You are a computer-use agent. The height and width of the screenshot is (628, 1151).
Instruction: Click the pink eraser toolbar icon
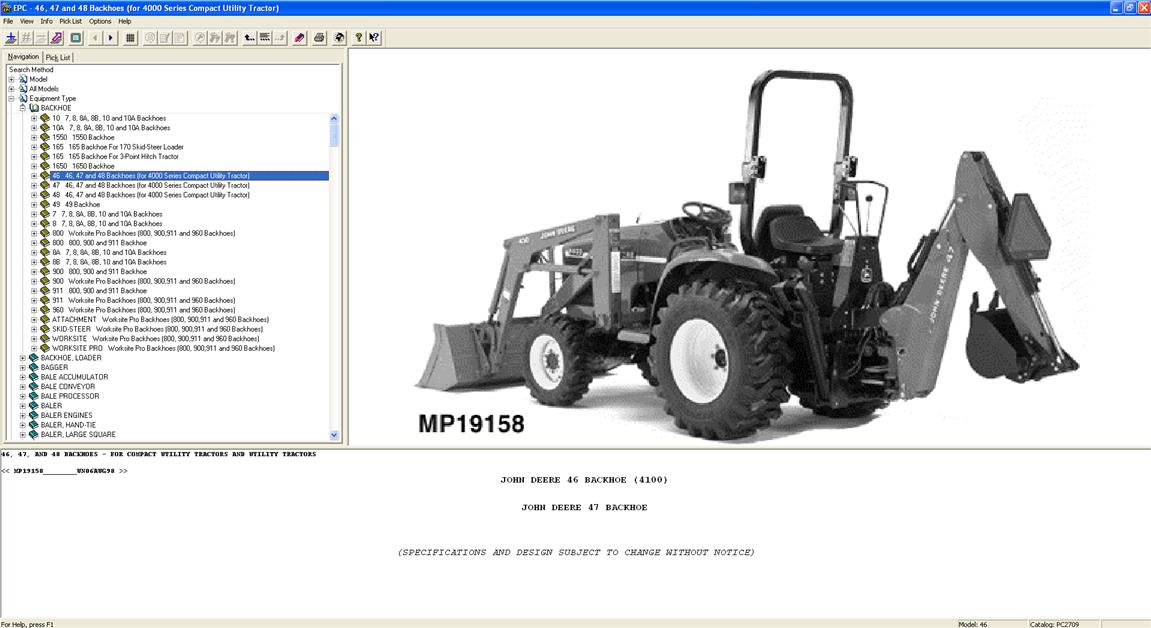(299, 37)
